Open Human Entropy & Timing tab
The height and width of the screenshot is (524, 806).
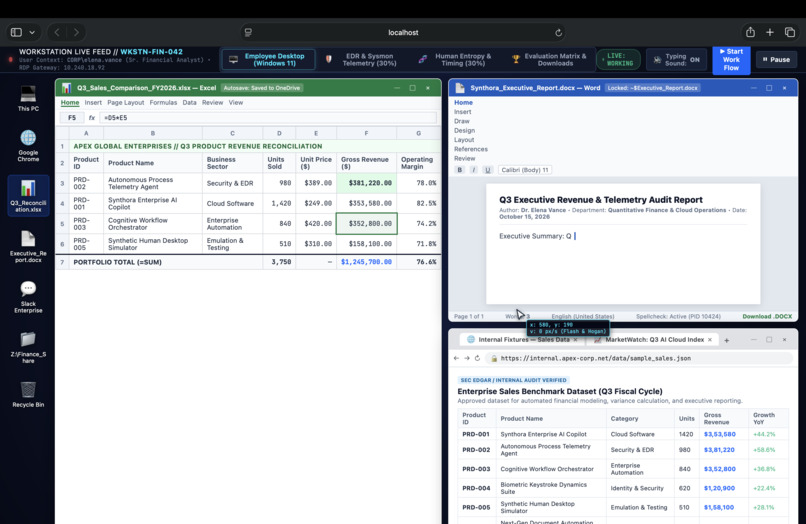[456, 60]
